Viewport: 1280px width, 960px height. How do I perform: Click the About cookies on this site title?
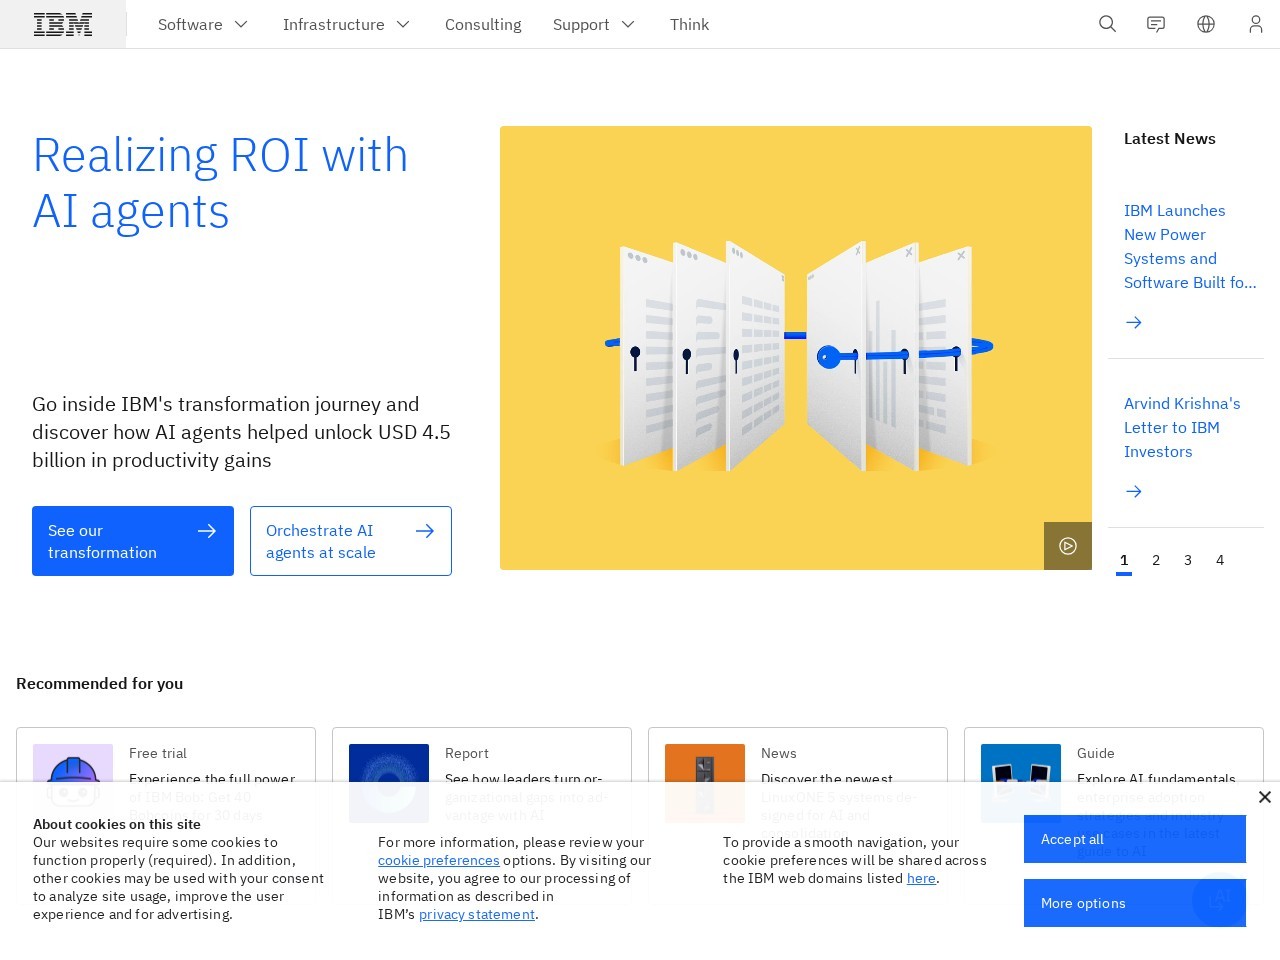(x=117, y=824)
